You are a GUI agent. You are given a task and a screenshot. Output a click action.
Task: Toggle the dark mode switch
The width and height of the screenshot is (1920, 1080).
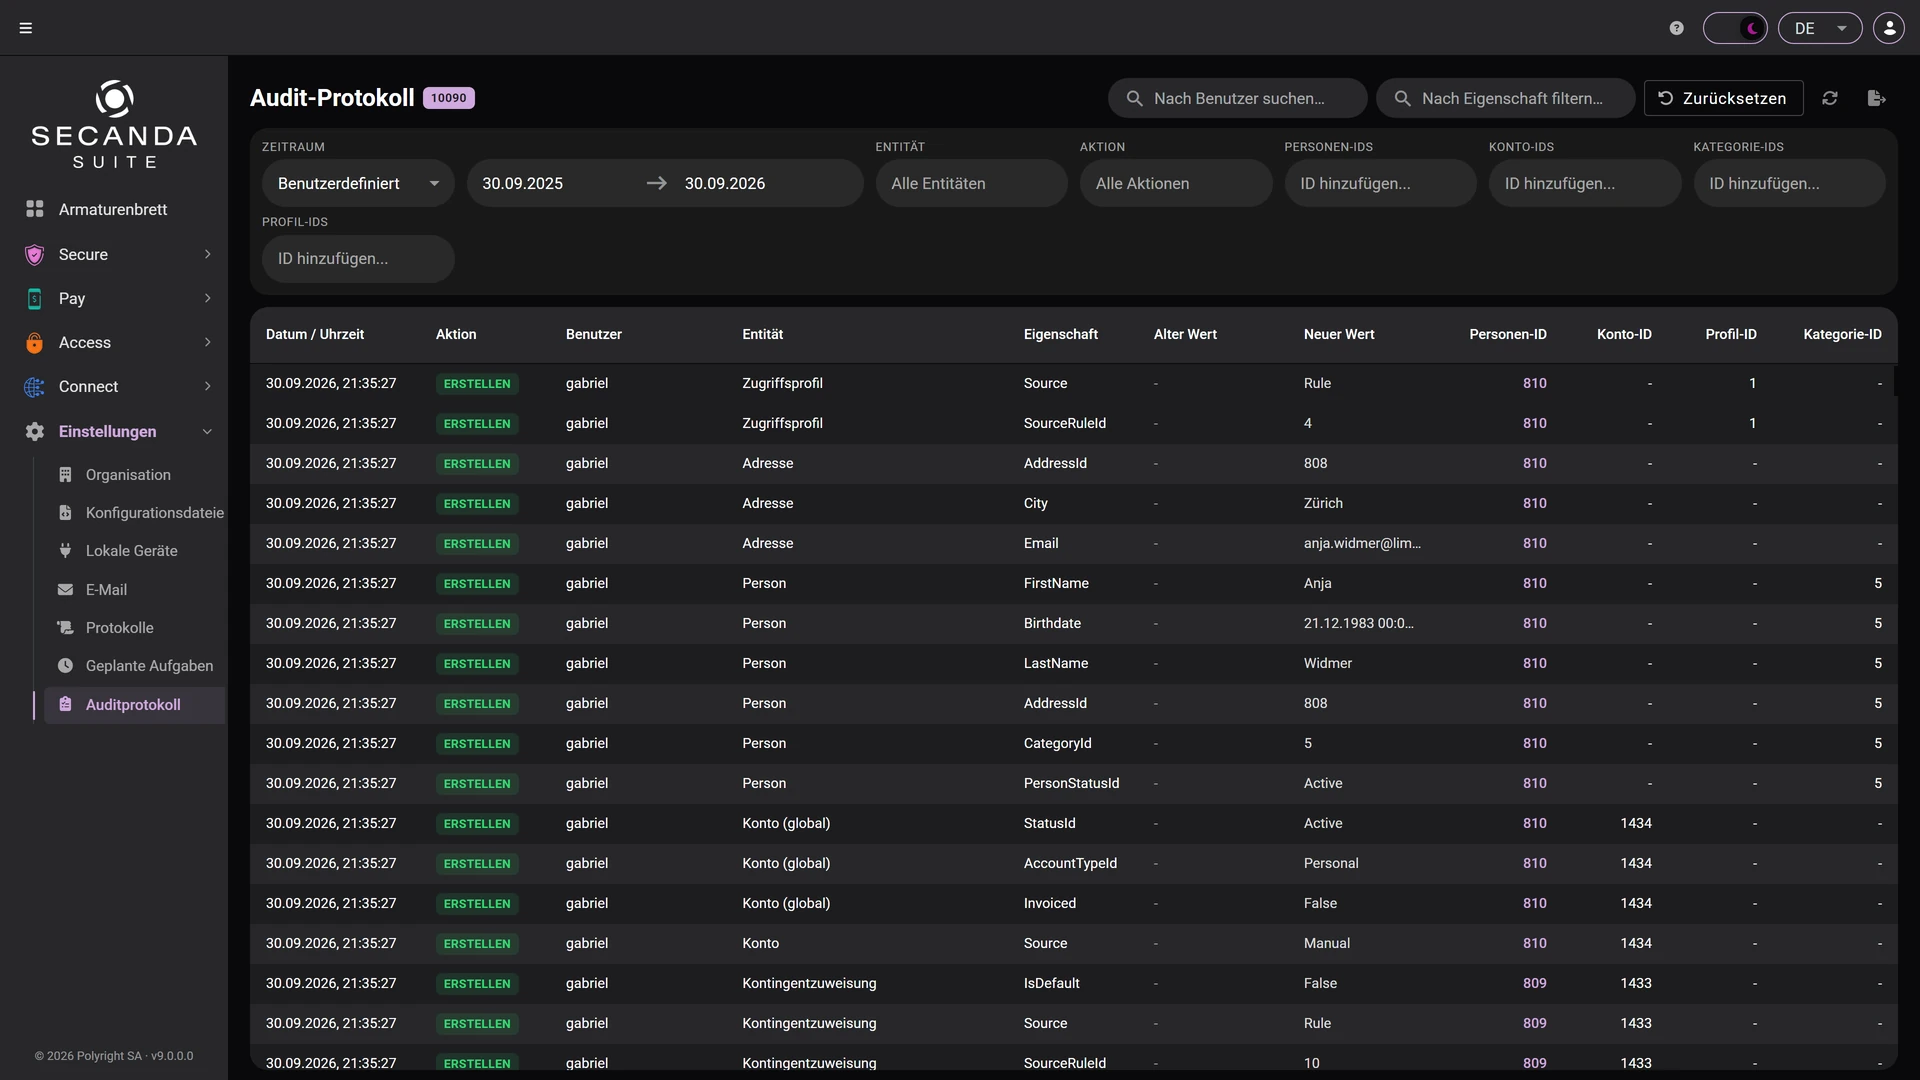click(1735, 28)
